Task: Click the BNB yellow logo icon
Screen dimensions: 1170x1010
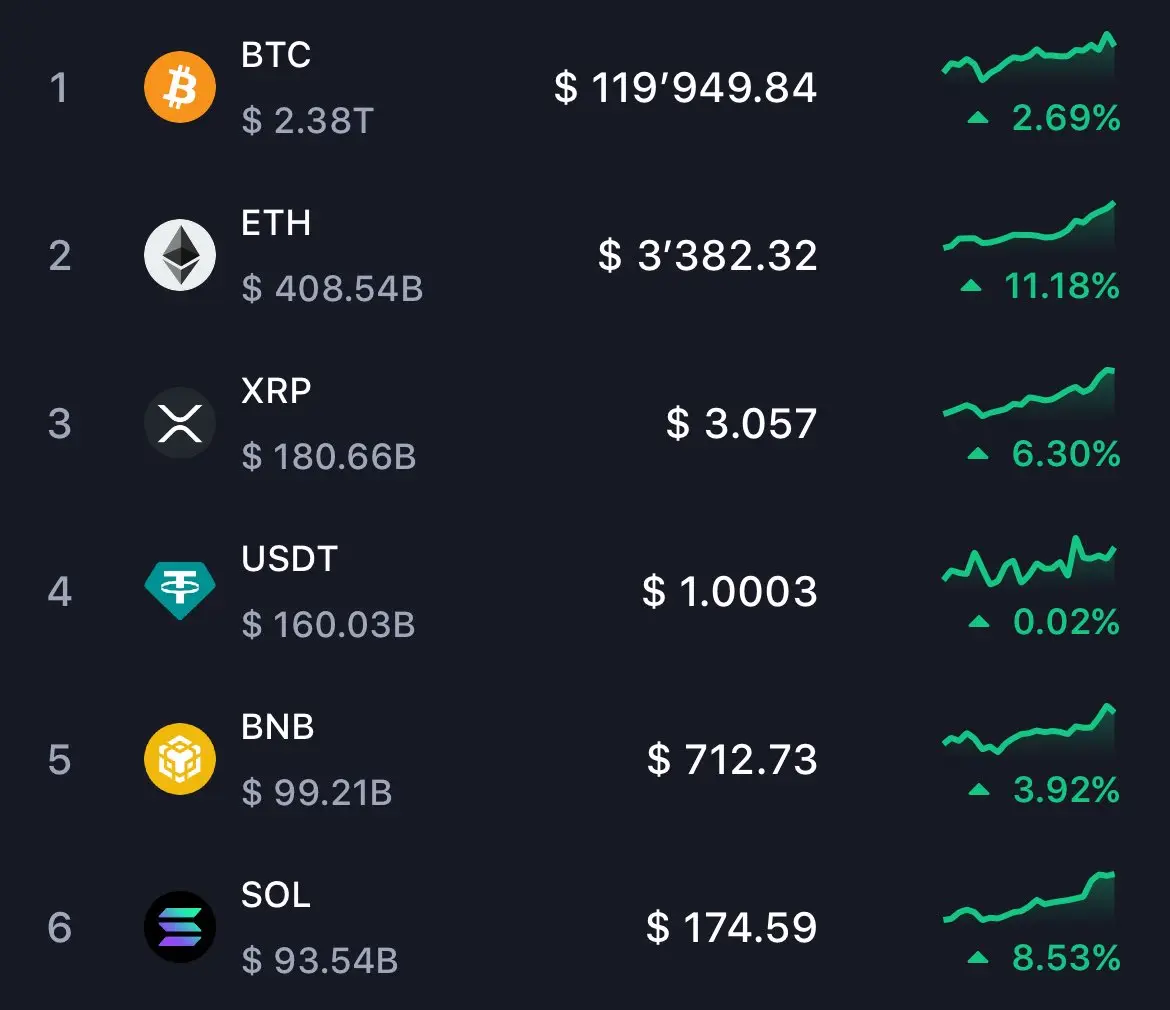Action: [x=180, y=759]
